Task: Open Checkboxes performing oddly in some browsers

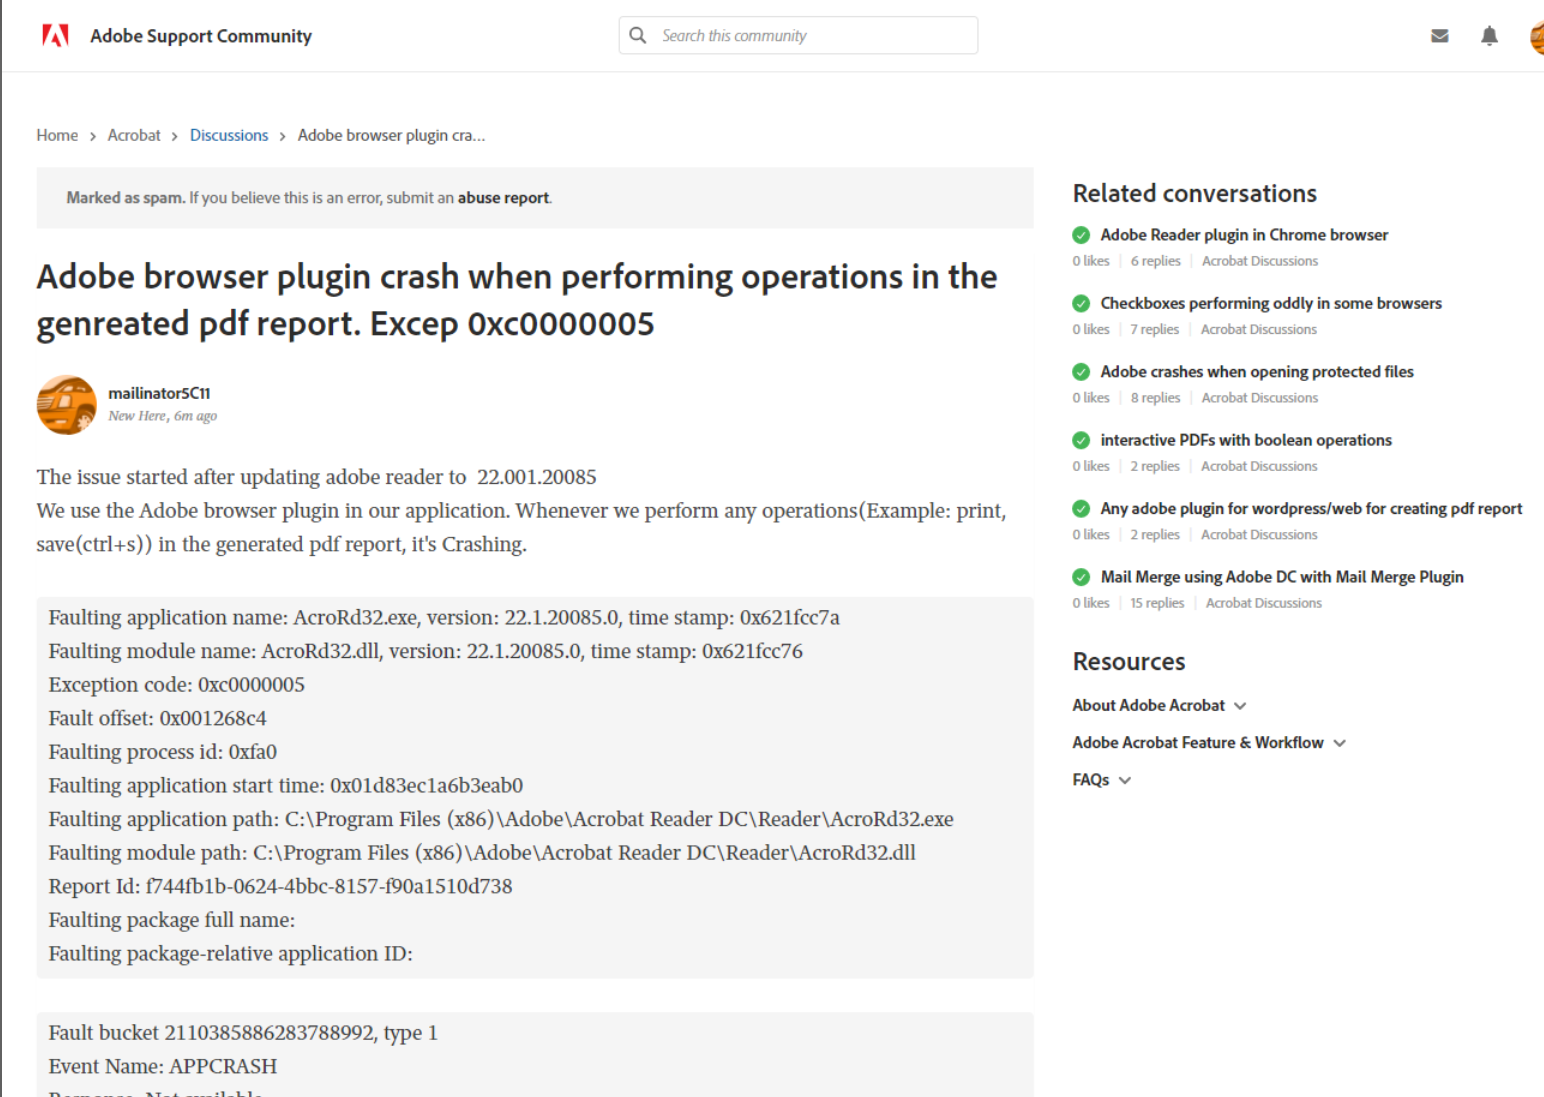Action: click(x=1271, y=303)
